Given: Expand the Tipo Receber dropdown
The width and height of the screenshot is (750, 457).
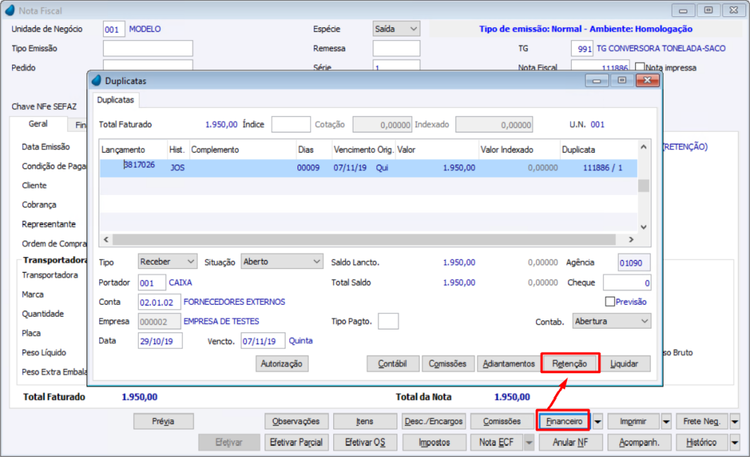Looking at the screenshot, I should (190, 262).
